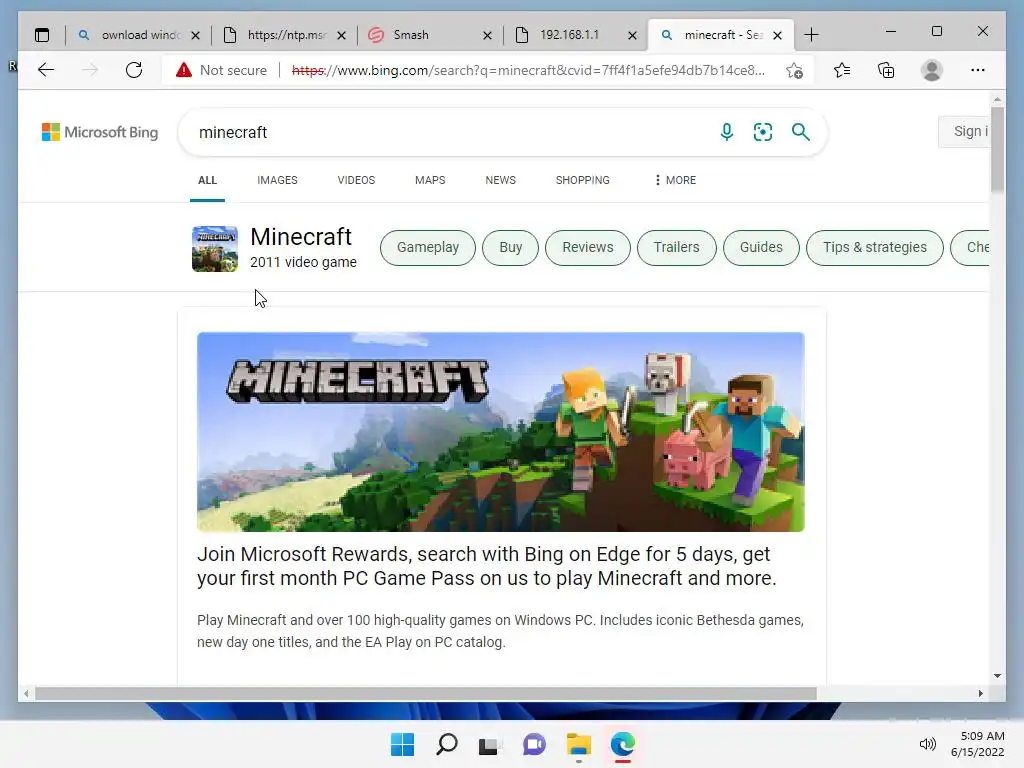
Task: Open the clock and date panel
Action: click(978, 744)
